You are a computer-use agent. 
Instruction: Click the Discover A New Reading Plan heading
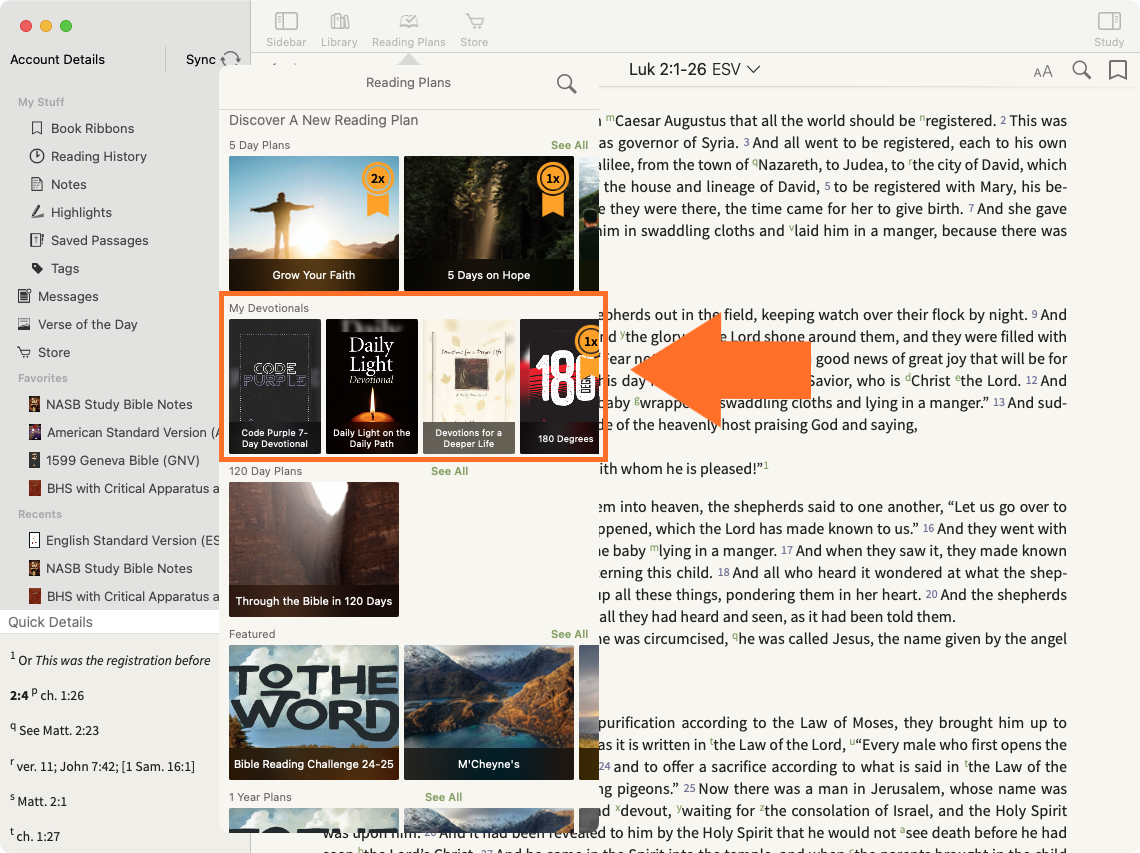tap(324, 120)
